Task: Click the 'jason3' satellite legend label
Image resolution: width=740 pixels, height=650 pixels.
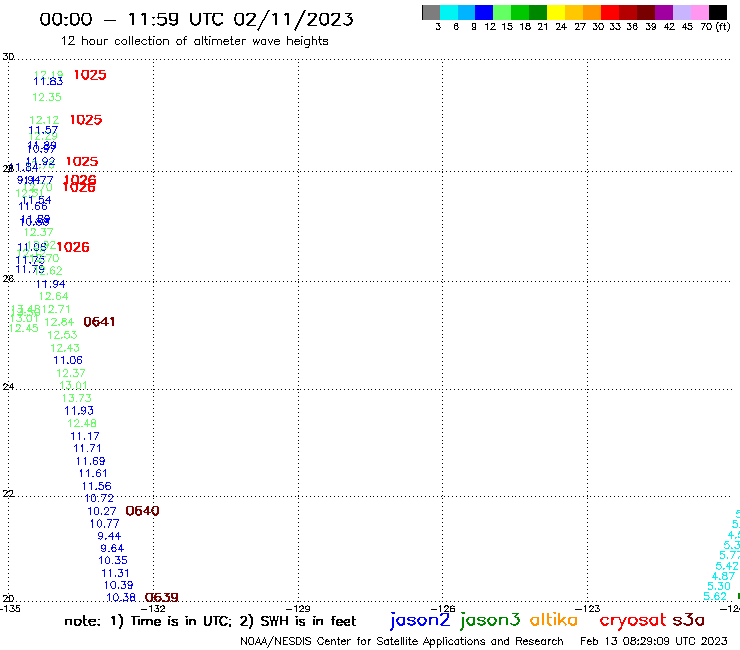Action: (490, 620)
